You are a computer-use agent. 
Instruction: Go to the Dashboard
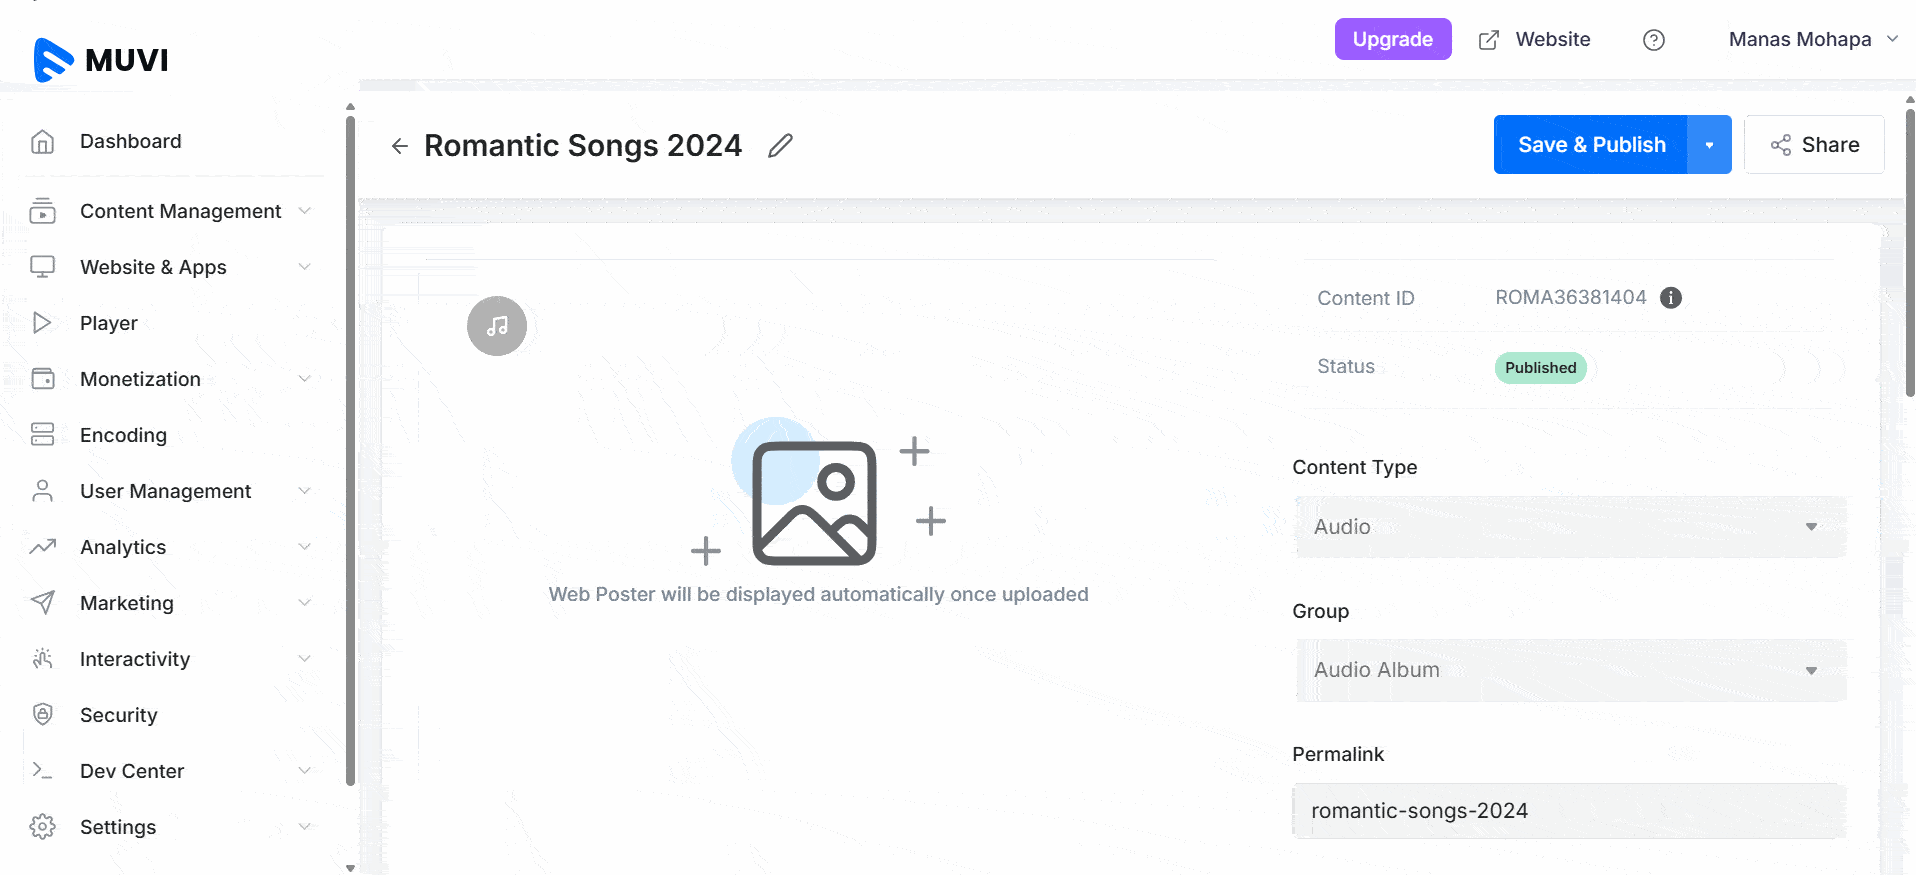pos(130,141)
